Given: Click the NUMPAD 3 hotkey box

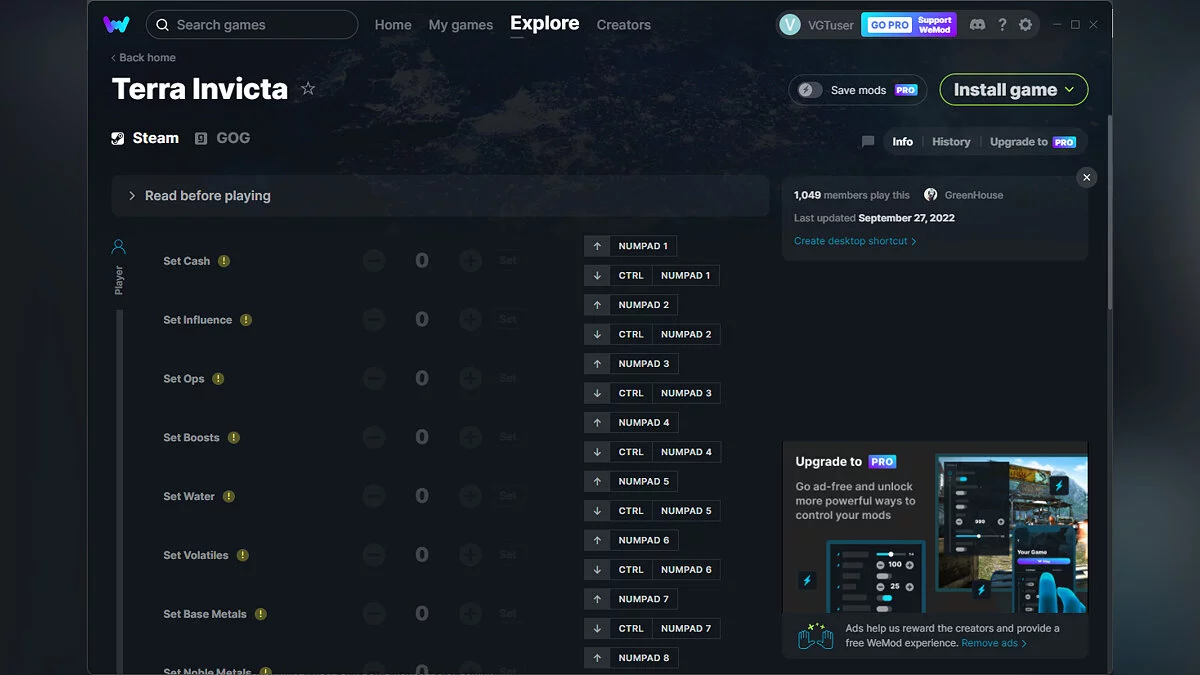Looking at the screenshot, I should pos(644,364).
